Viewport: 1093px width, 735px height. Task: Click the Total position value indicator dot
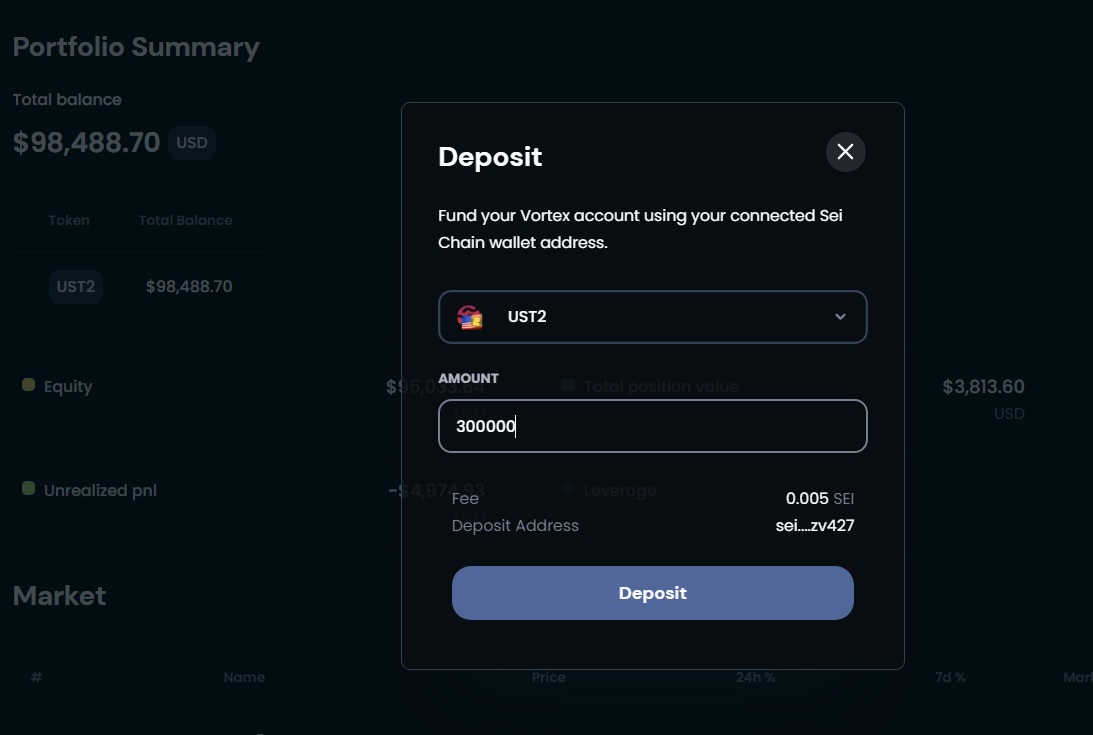[x=568, y=385]
